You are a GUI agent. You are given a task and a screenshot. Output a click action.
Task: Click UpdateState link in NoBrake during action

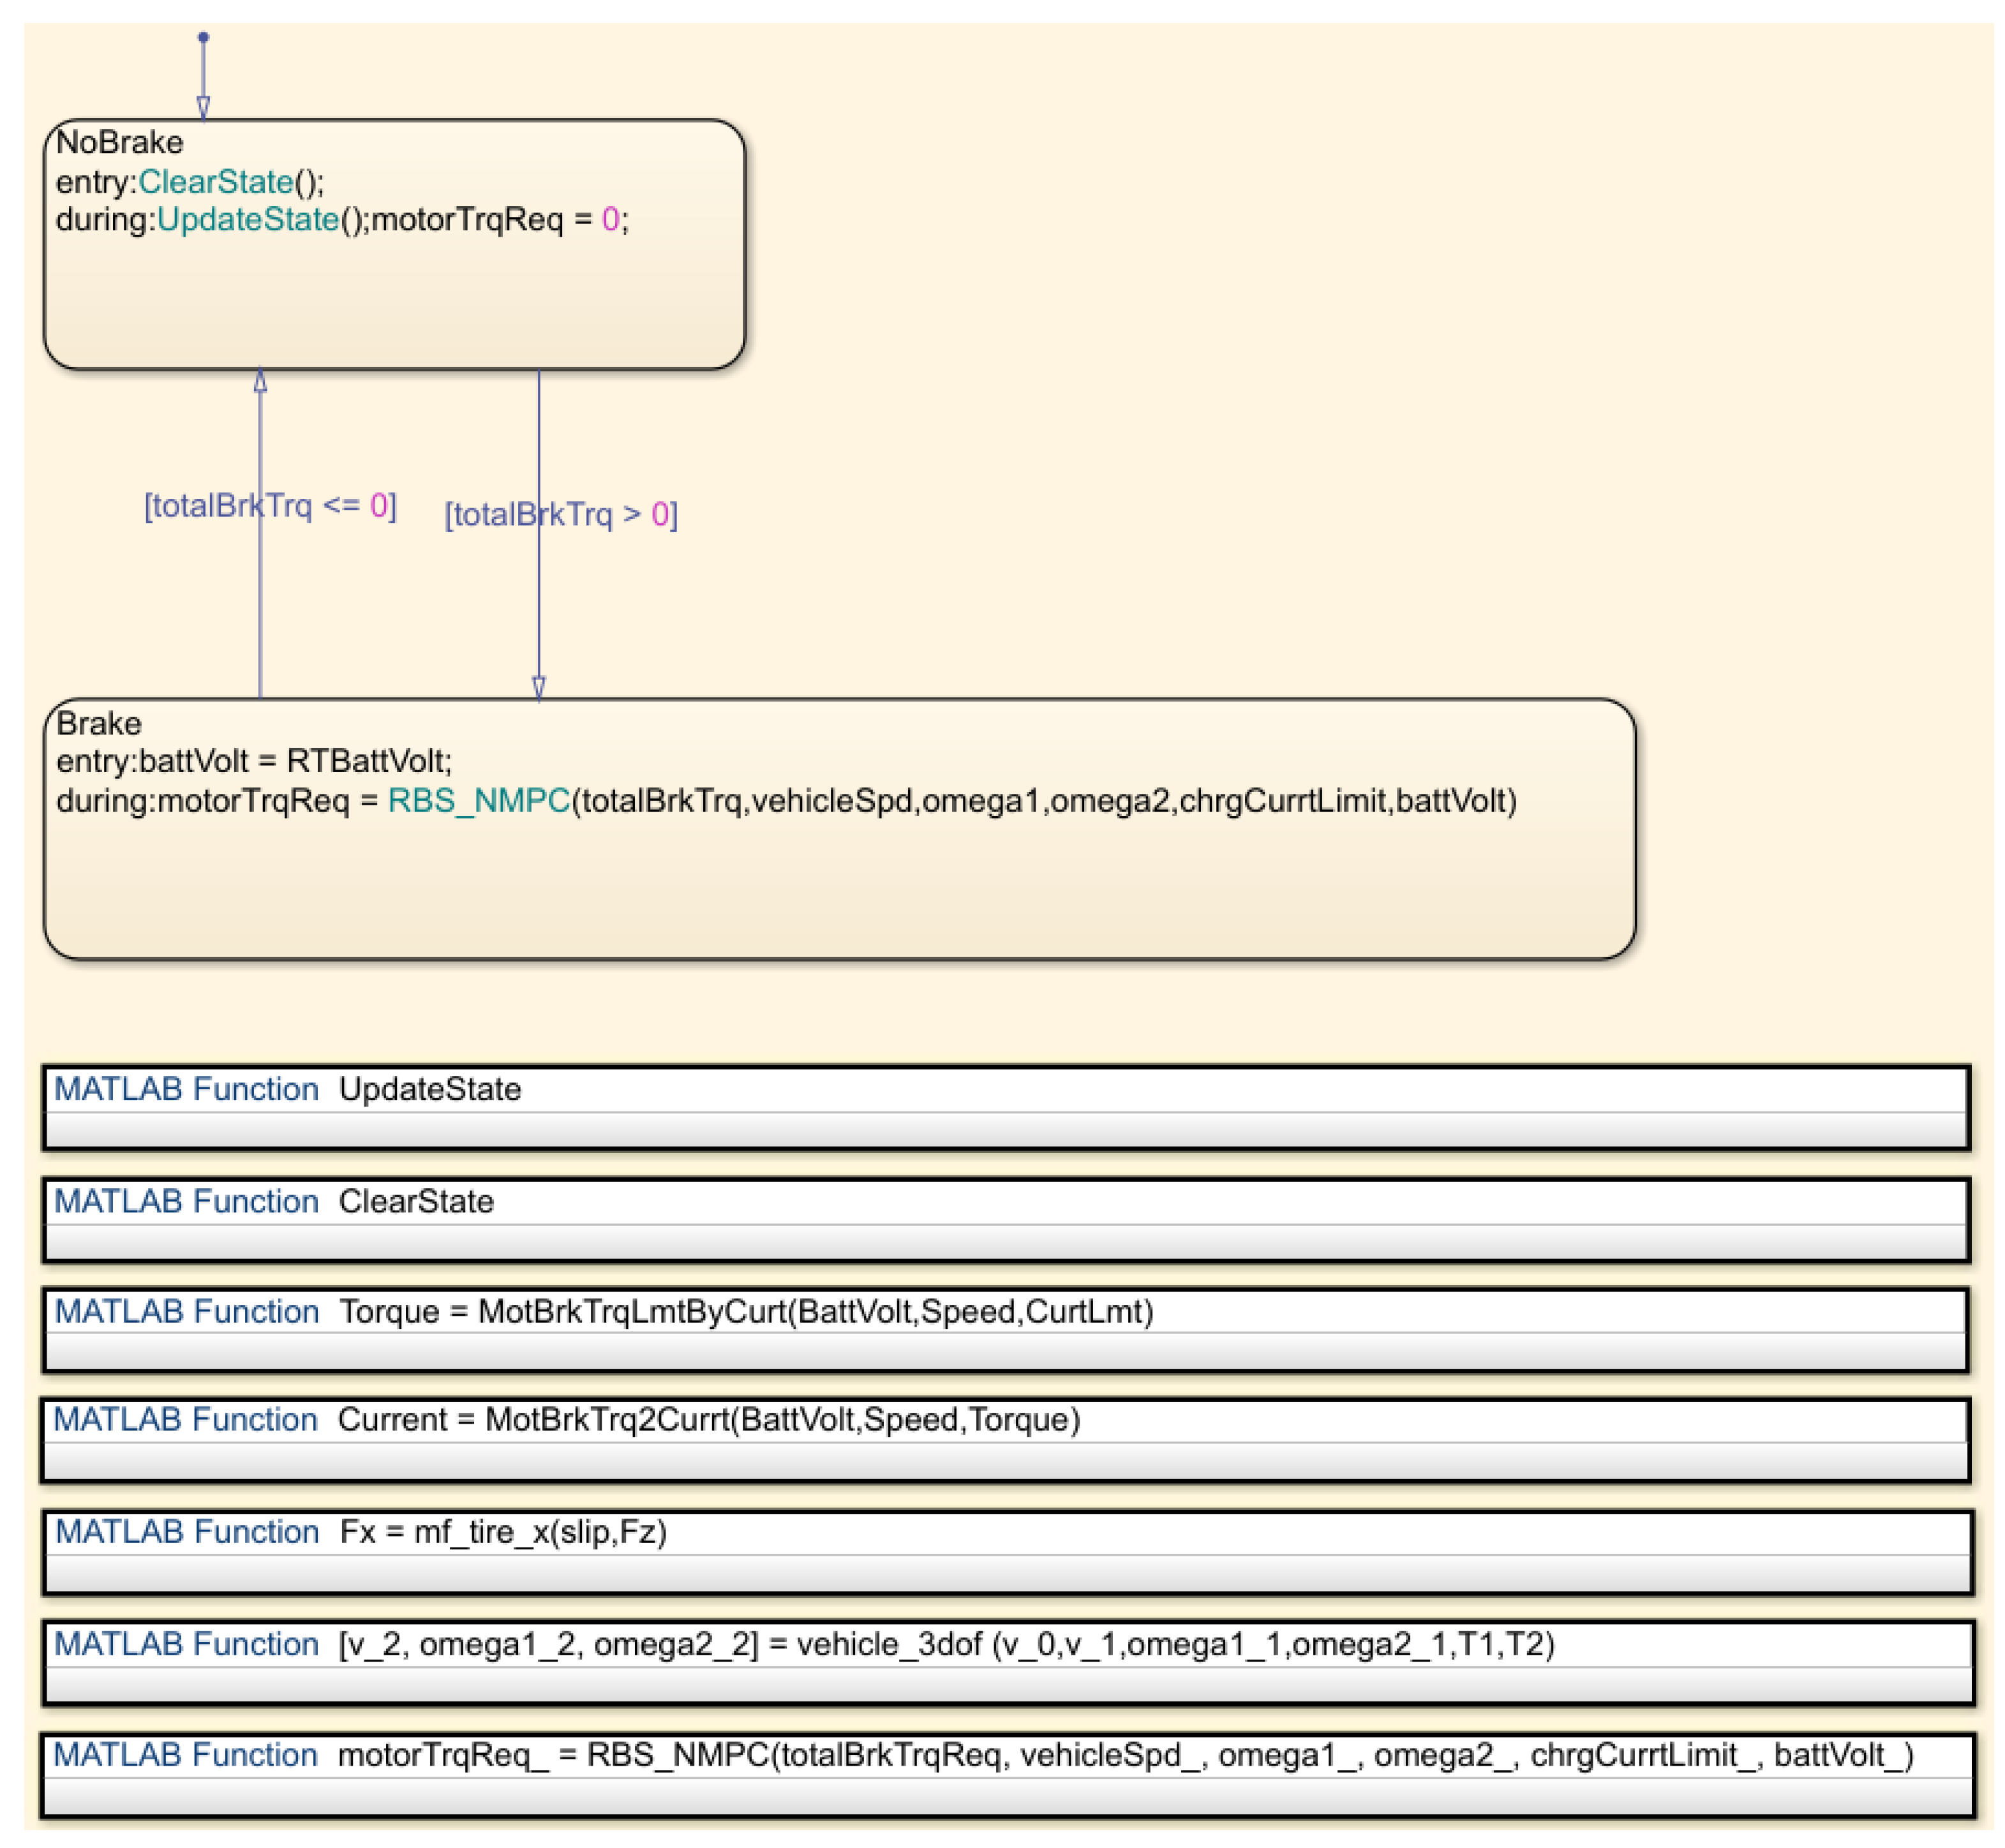coord(248,219)
